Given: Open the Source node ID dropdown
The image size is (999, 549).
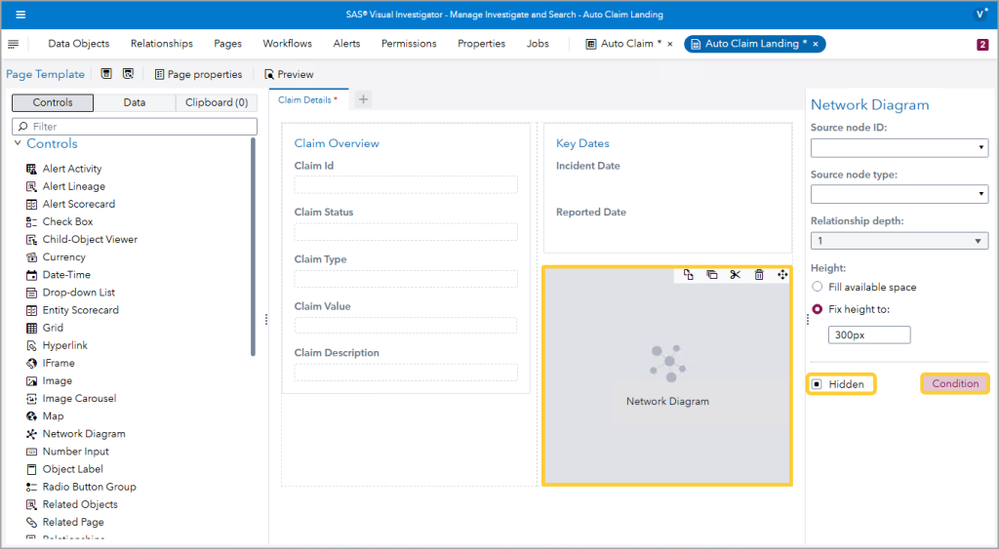Looking at the screenshot, I should pos(899,148).
